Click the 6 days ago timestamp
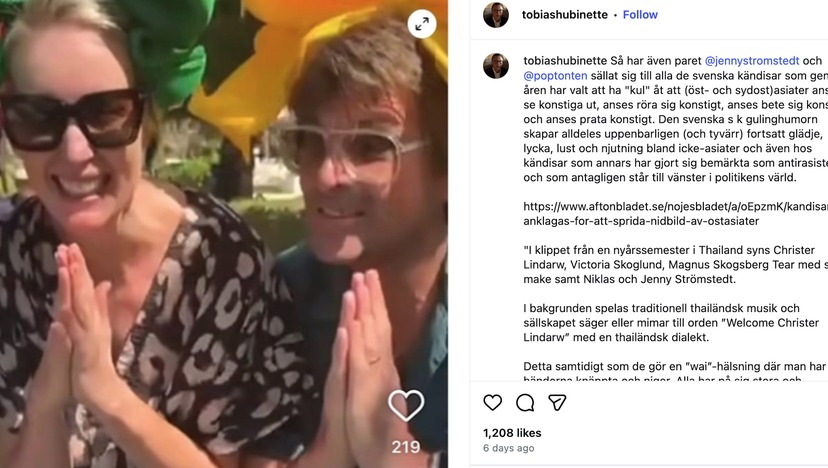The image size is (828, 468). tap(509, 448)
